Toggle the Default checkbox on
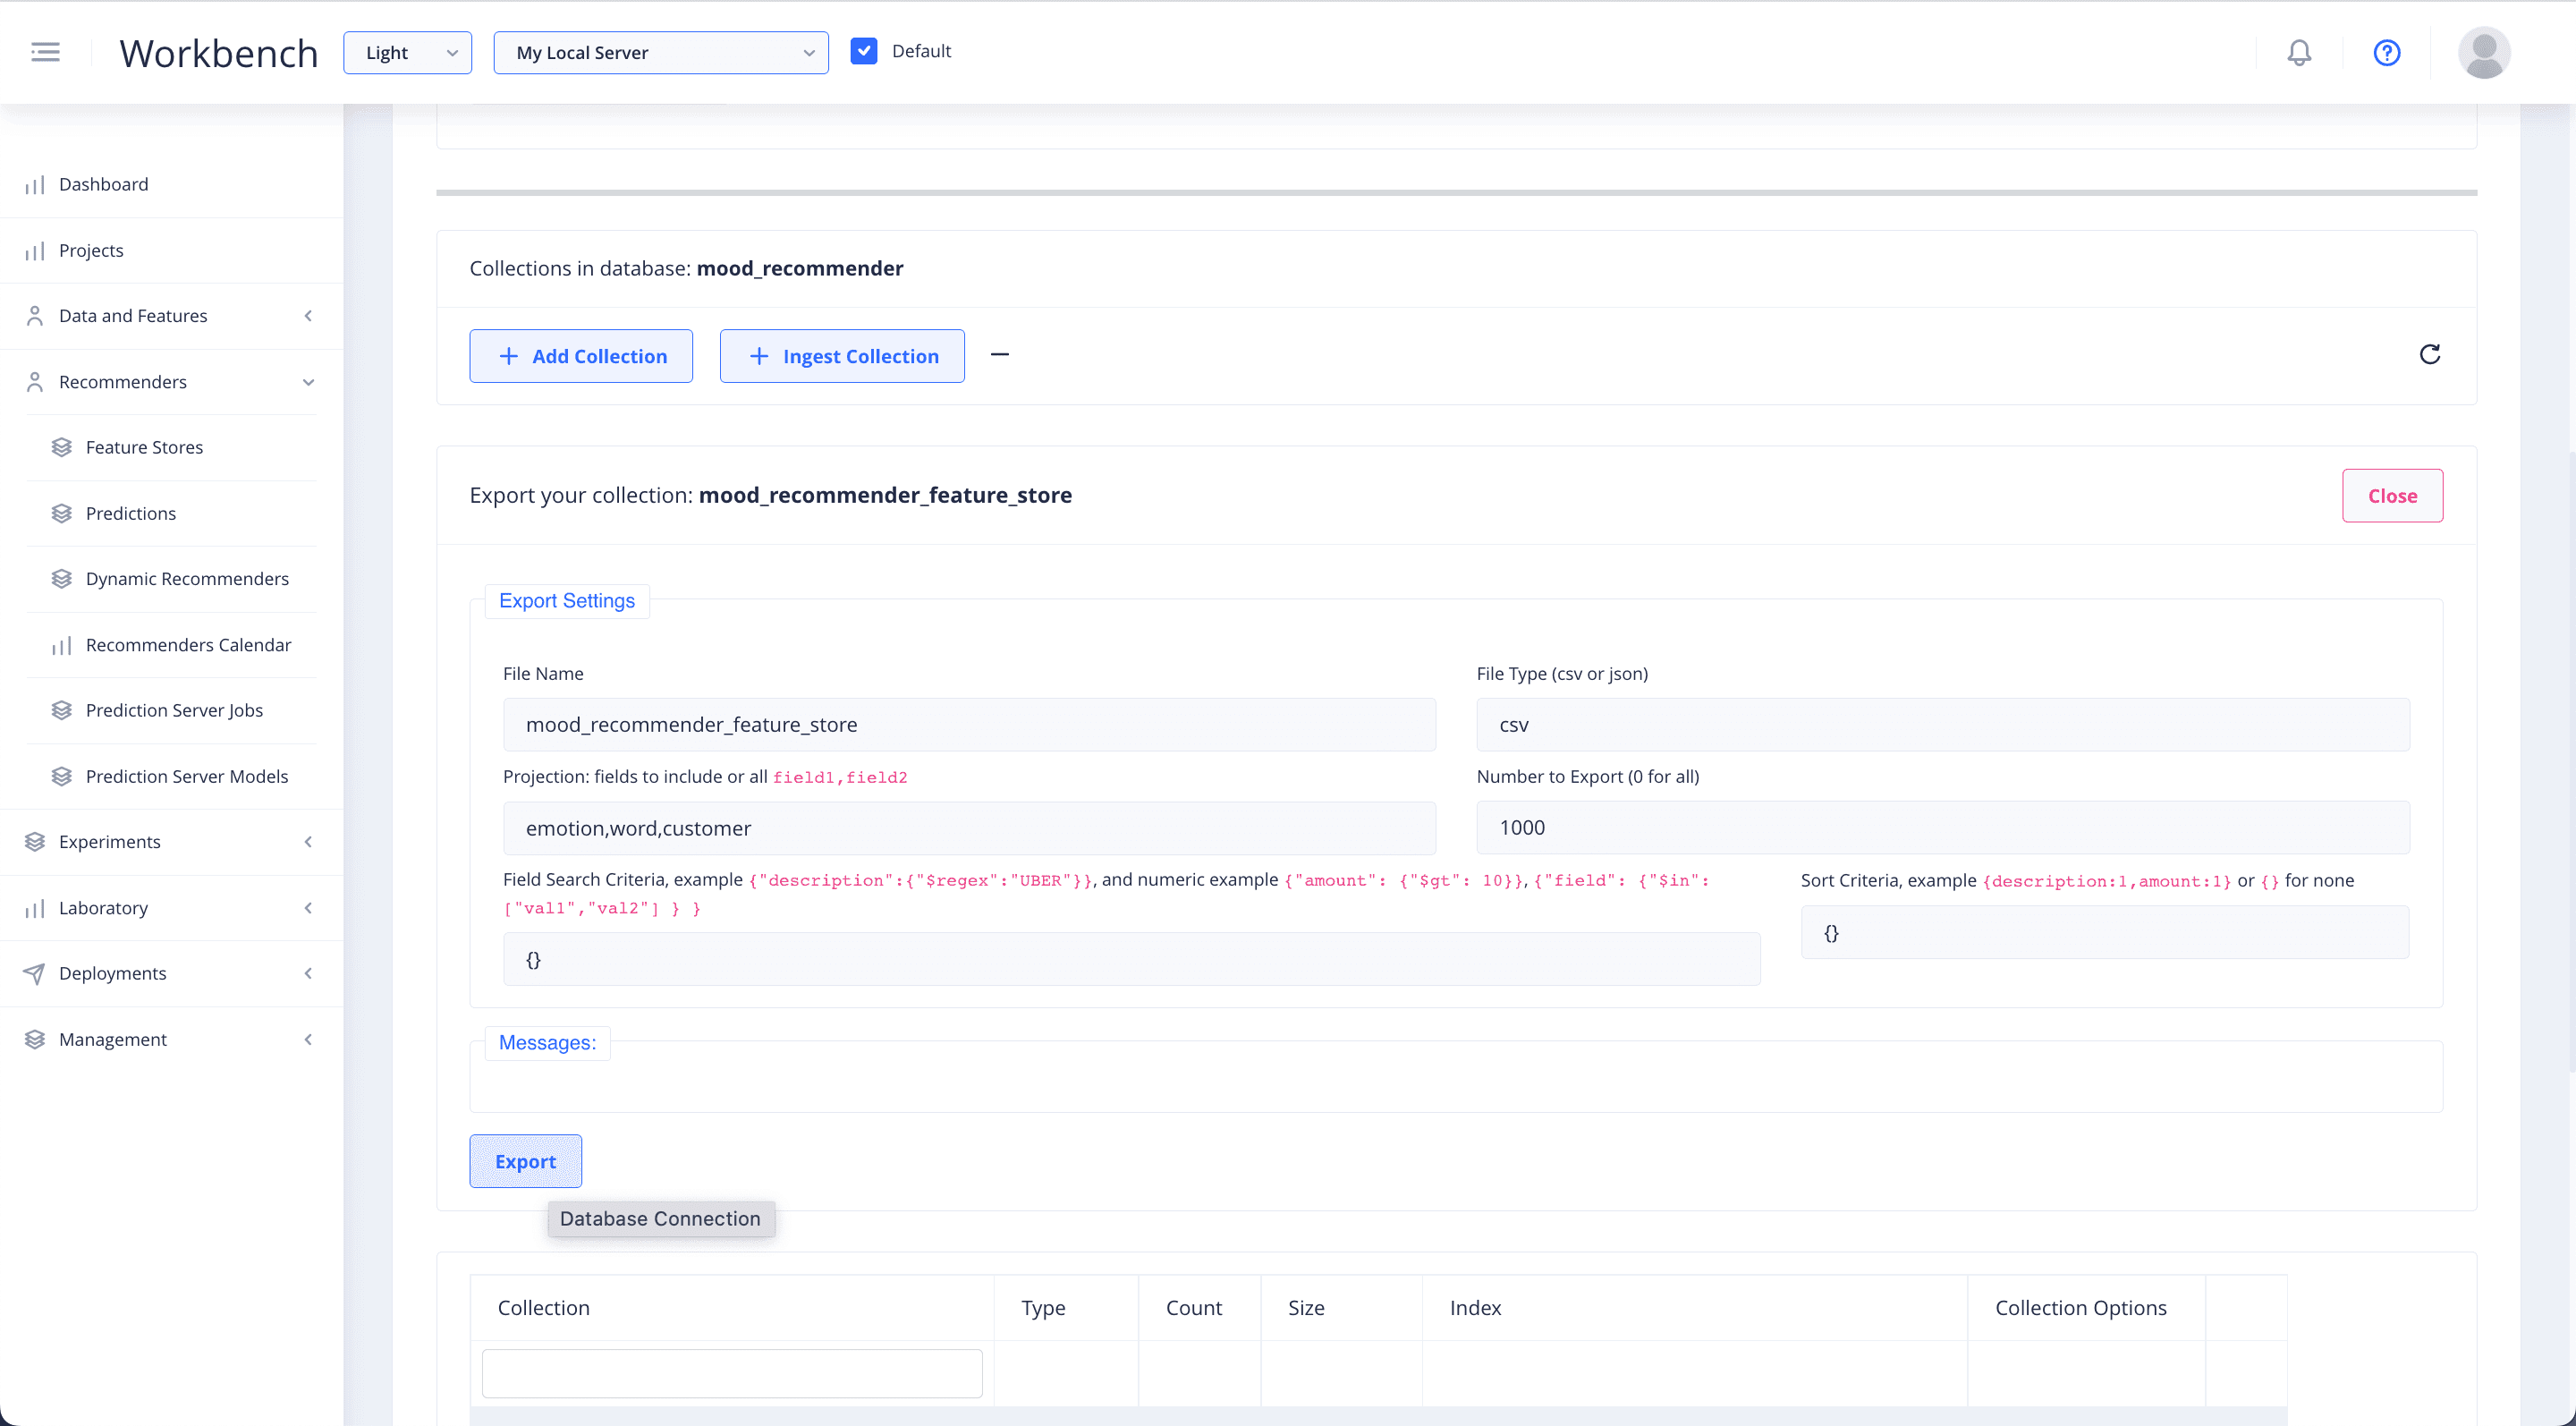 tap(863, 51)
